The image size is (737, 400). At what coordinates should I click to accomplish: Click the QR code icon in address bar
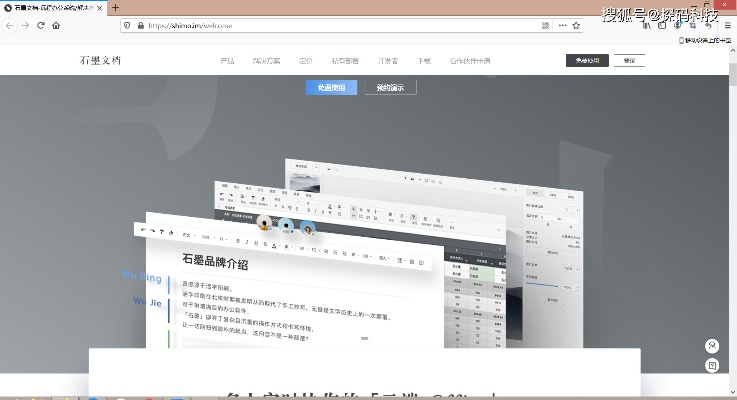[545, 25]
